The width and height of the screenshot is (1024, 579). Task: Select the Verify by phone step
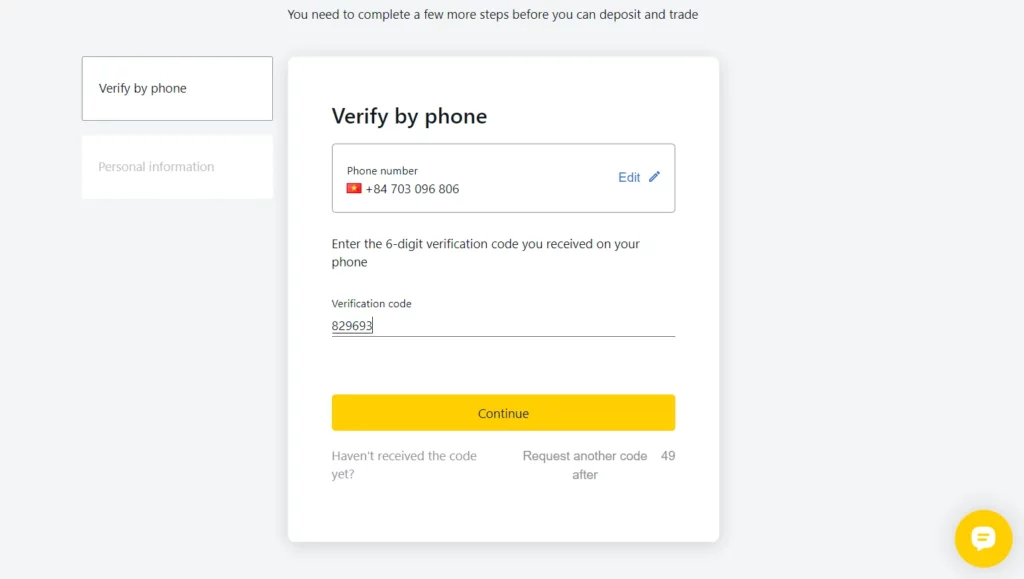[176, 88]
